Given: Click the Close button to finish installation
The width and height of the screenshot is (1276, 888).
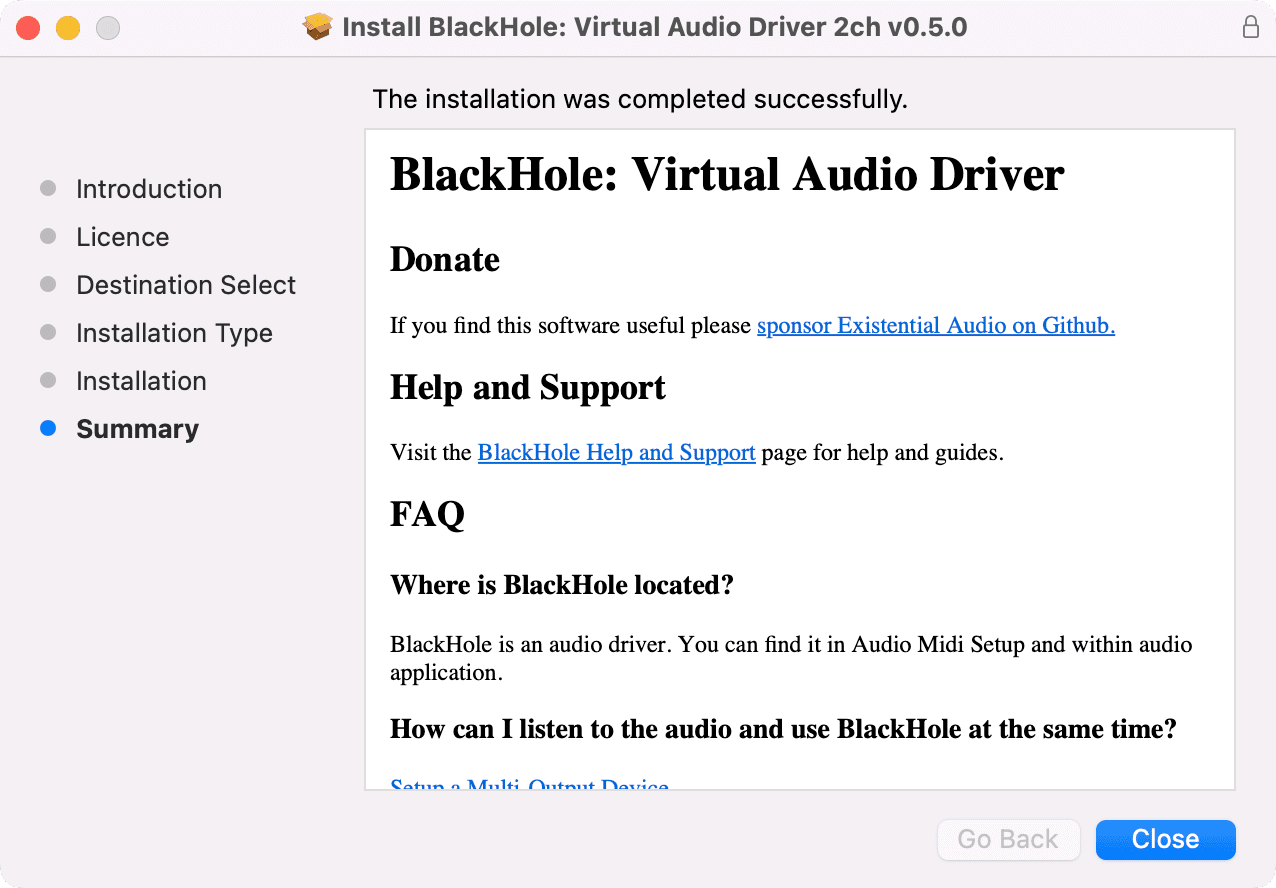Looking at the screenshot, I should [x=1165, y=840].
